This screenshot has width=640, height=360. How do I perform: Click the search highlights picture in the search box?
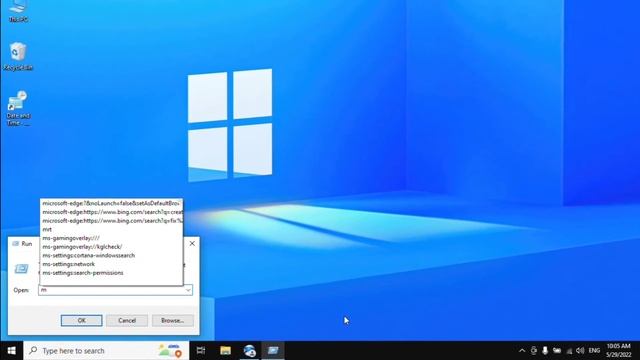171,351
